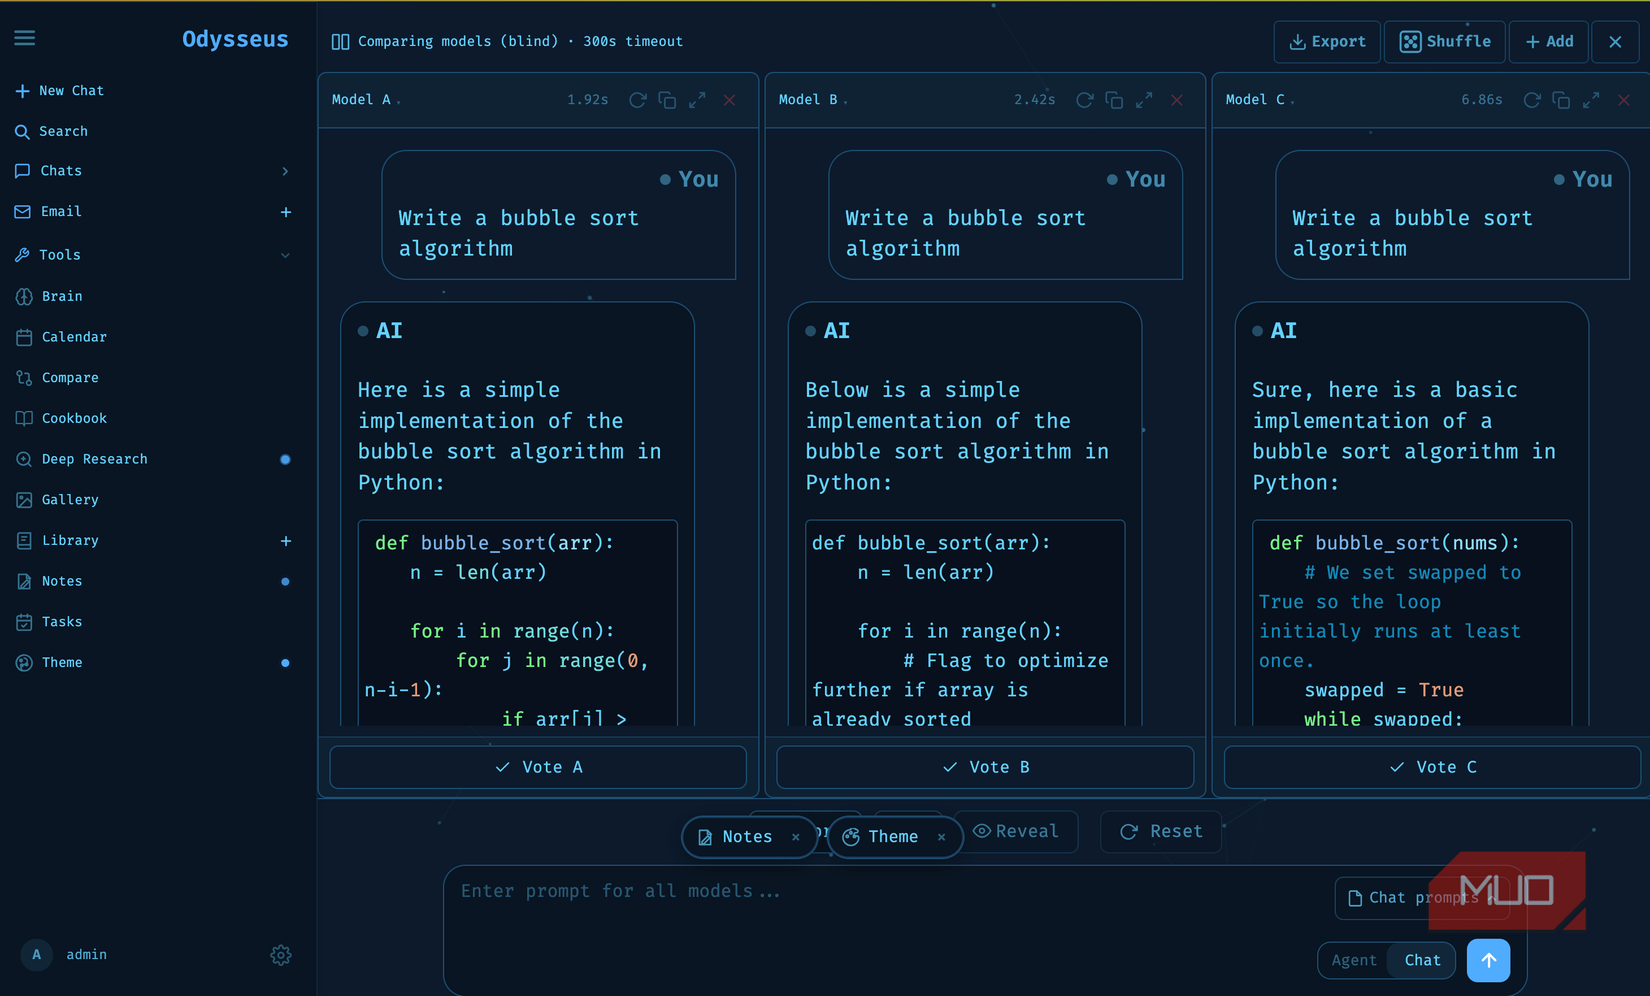The height and width of the screenshot is (996, 1650).
Task: Open Chat prompts dropdown
Action: click(x=1420, y=898)
